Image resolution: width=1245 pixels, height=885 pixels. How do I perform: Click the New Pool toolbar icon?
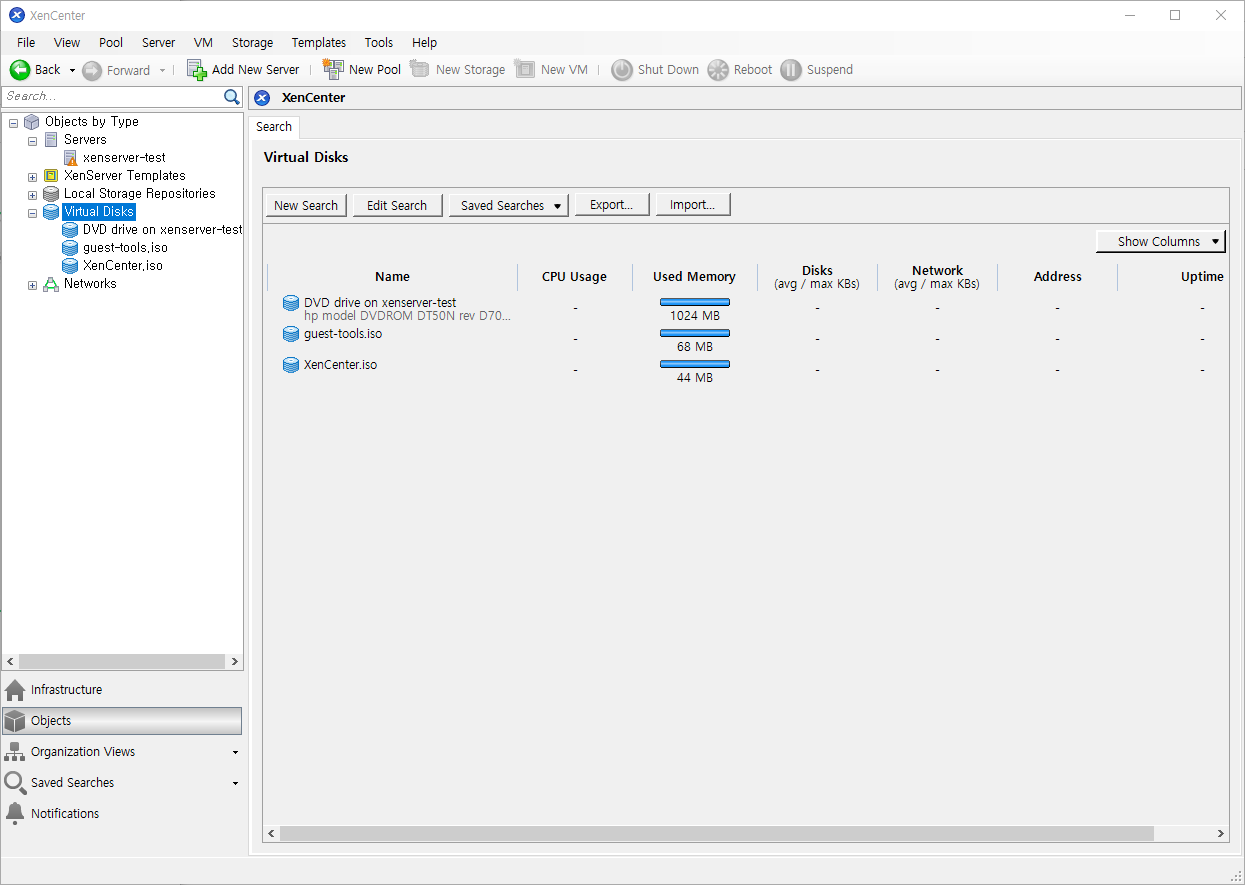tap(333, 70)
